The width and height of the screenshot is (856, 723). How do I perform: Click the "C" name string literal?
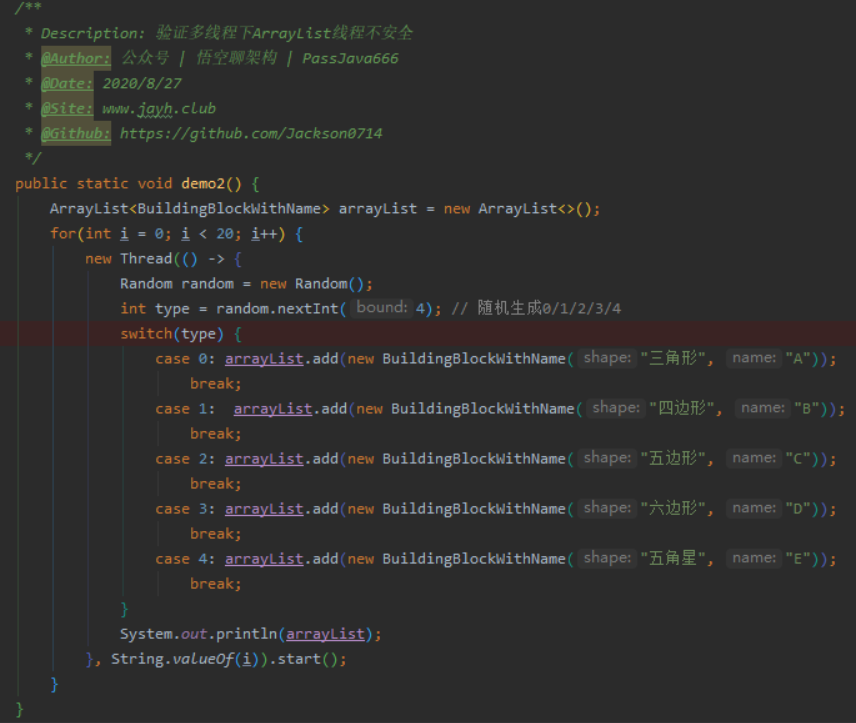(798, 459)
